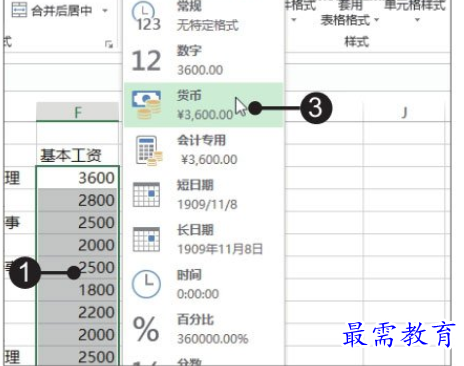Viewport: 464px width, 366px height.
Task: Click the 无特定格式 description text
Action: 208,25
